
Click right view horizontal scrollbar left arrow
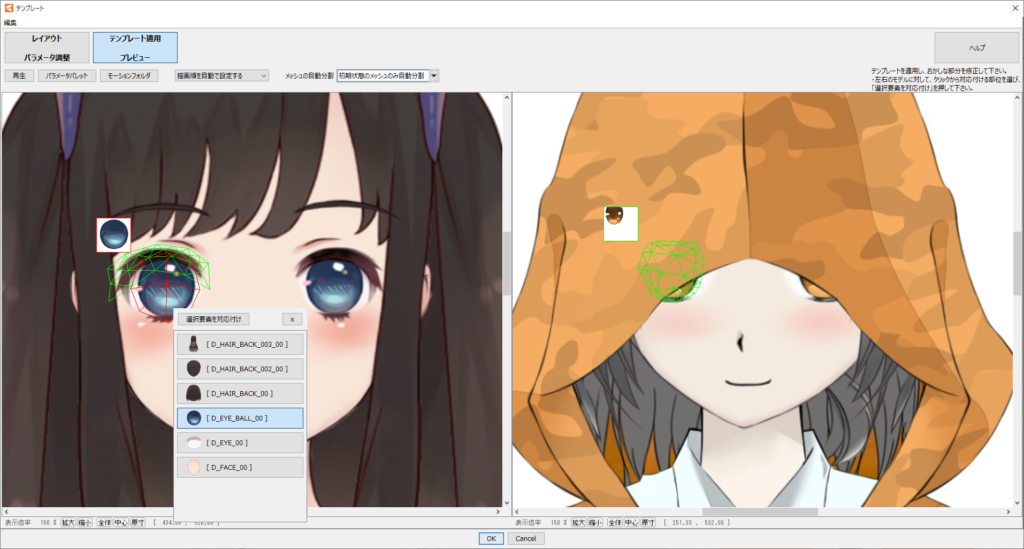pyautogui.click(x=517, y=512)
